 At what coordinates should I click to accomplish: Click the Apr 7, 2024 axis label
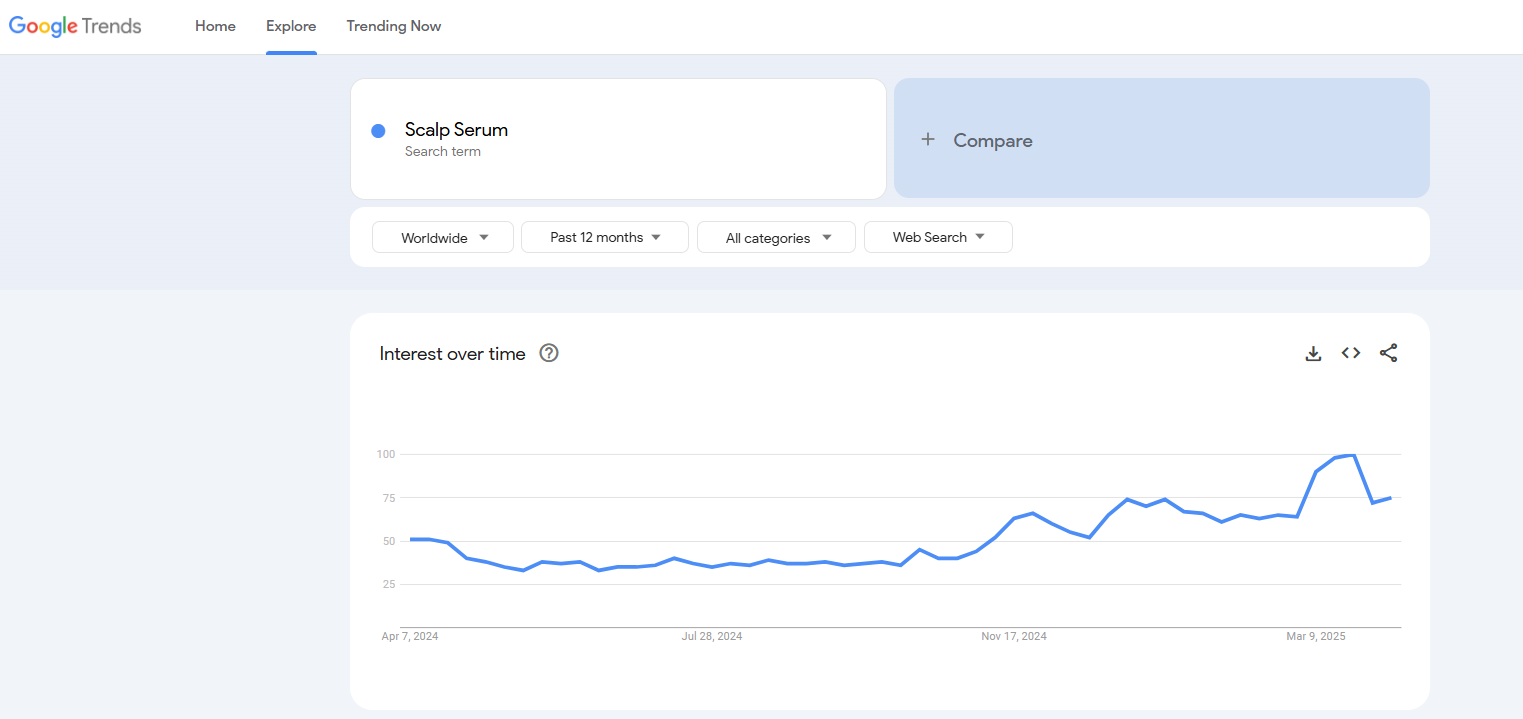[x=410, y=636]
